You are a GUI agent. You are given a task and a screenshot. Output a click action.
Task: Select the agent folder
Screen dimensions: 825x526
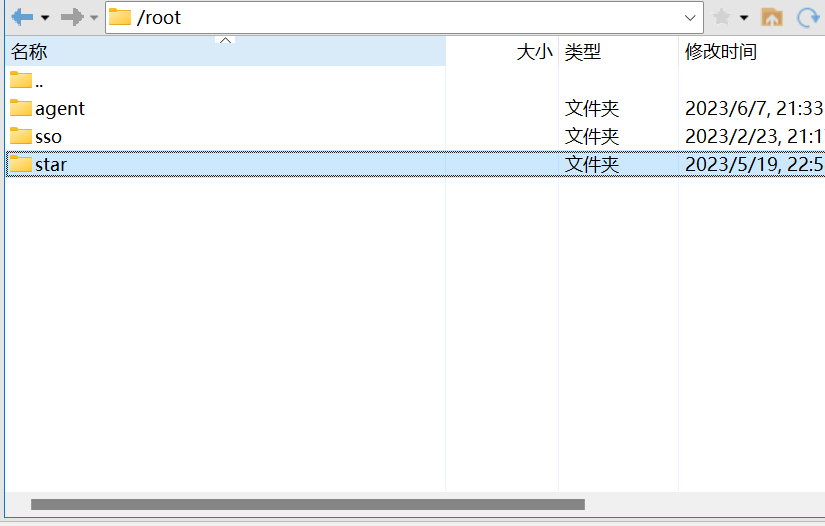click(x=59, y=108)
